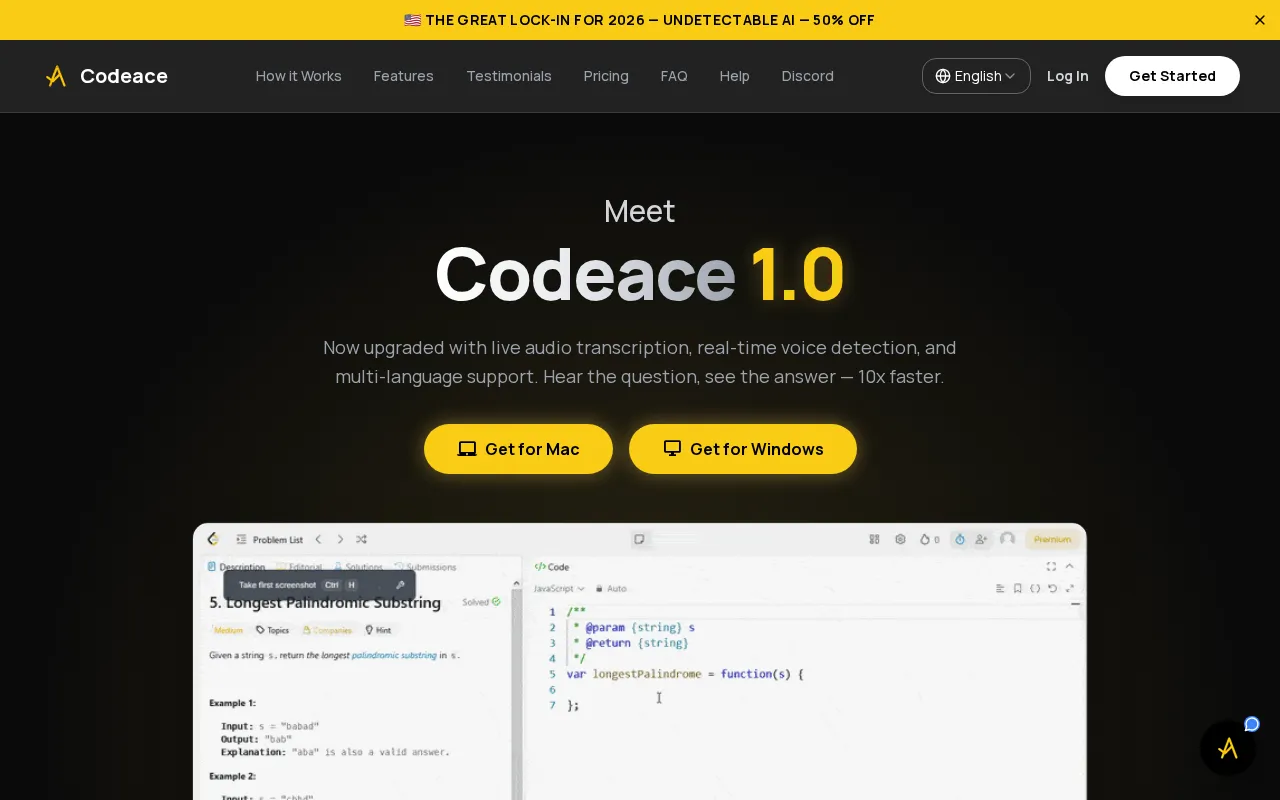Click the reset code icon in the editor toolbar
The width and height of the screenshot is (1280, 800).
pos(1052,589)
